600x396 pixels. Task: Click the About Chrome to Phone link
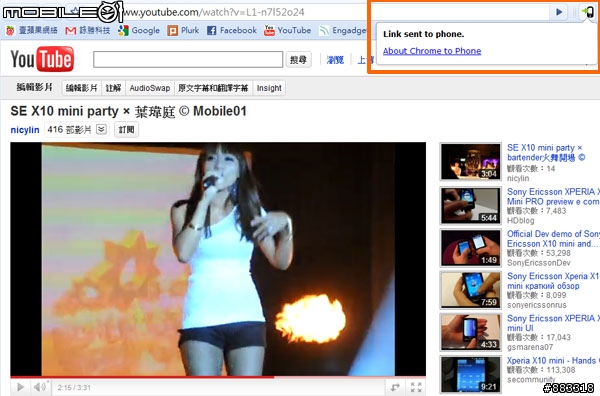432,51
